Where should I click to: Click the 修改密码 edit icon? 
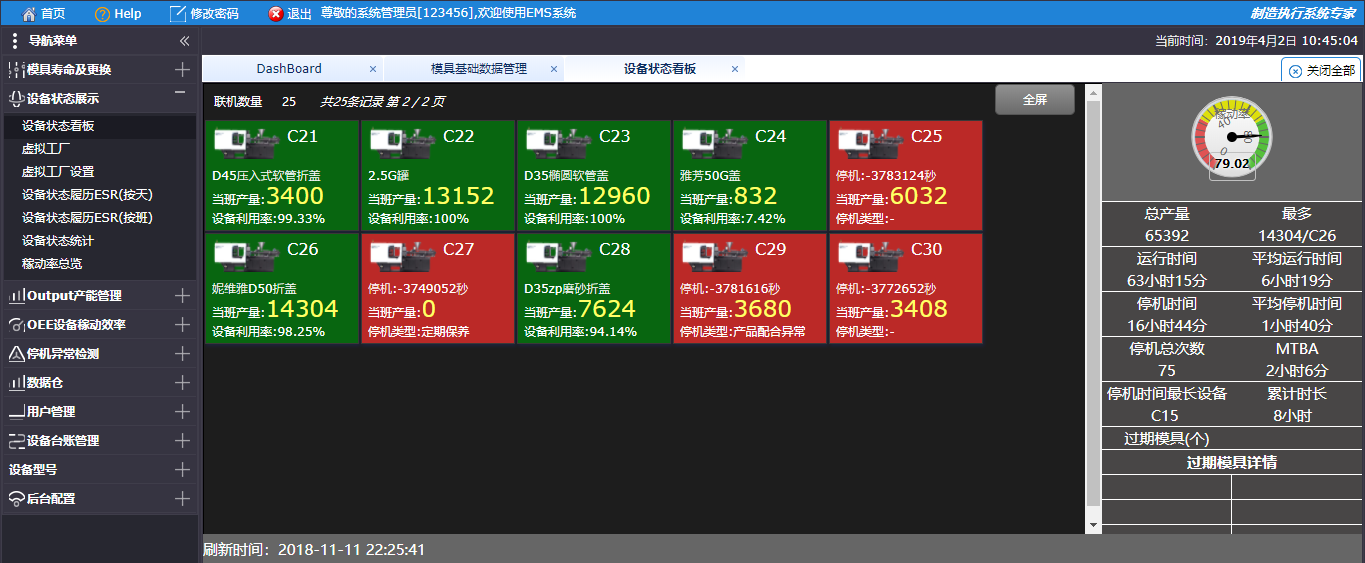tap(178, 13)
